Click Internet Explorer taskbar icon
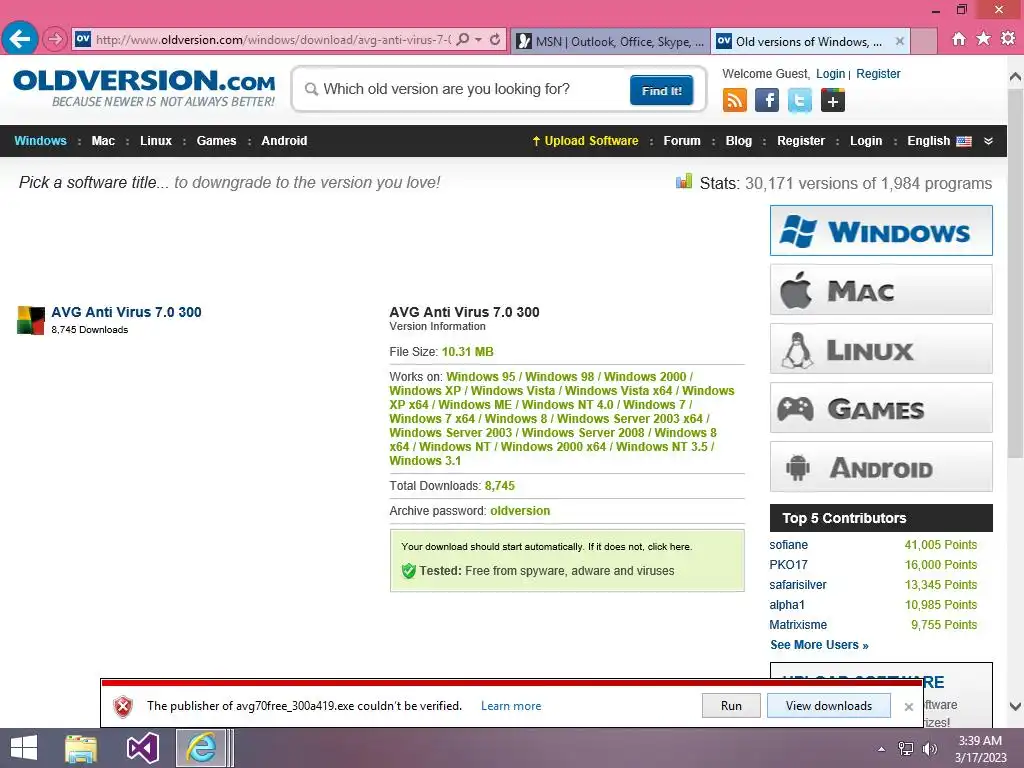The width and height of the screenshot is (1024, 768). tap(201, 748)
